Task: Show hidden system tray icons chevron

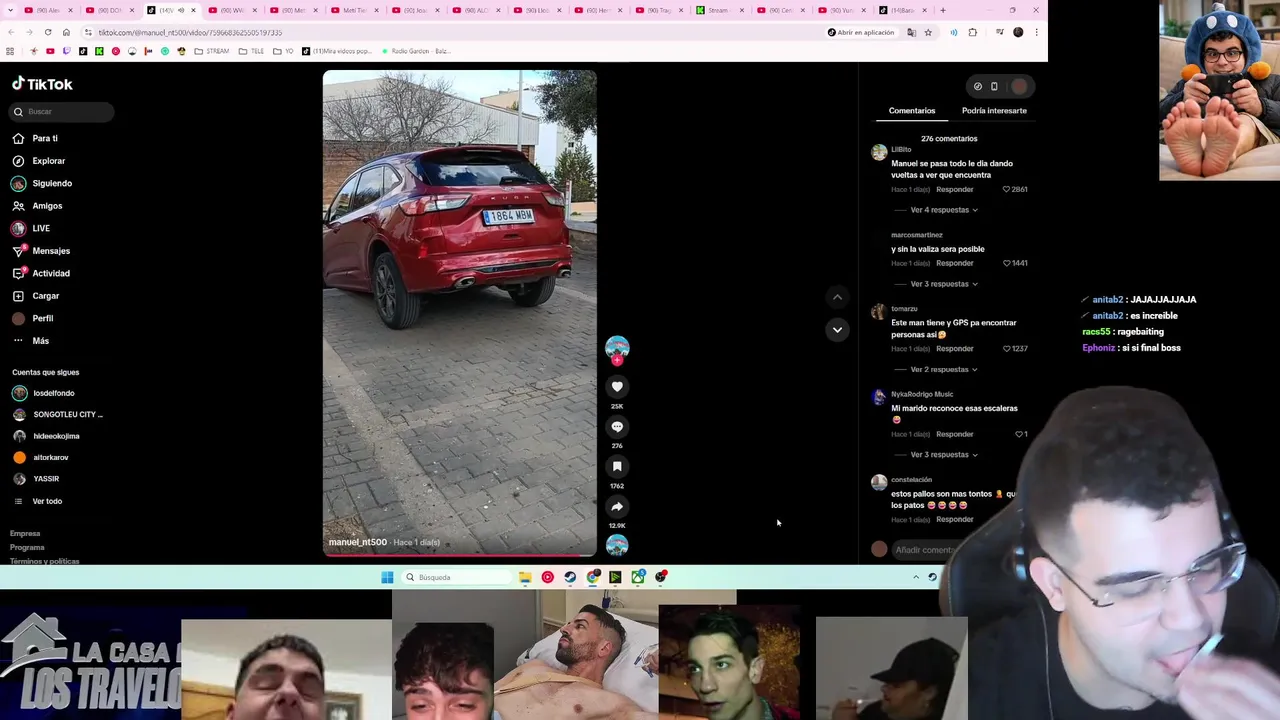Action: (915, 577)
